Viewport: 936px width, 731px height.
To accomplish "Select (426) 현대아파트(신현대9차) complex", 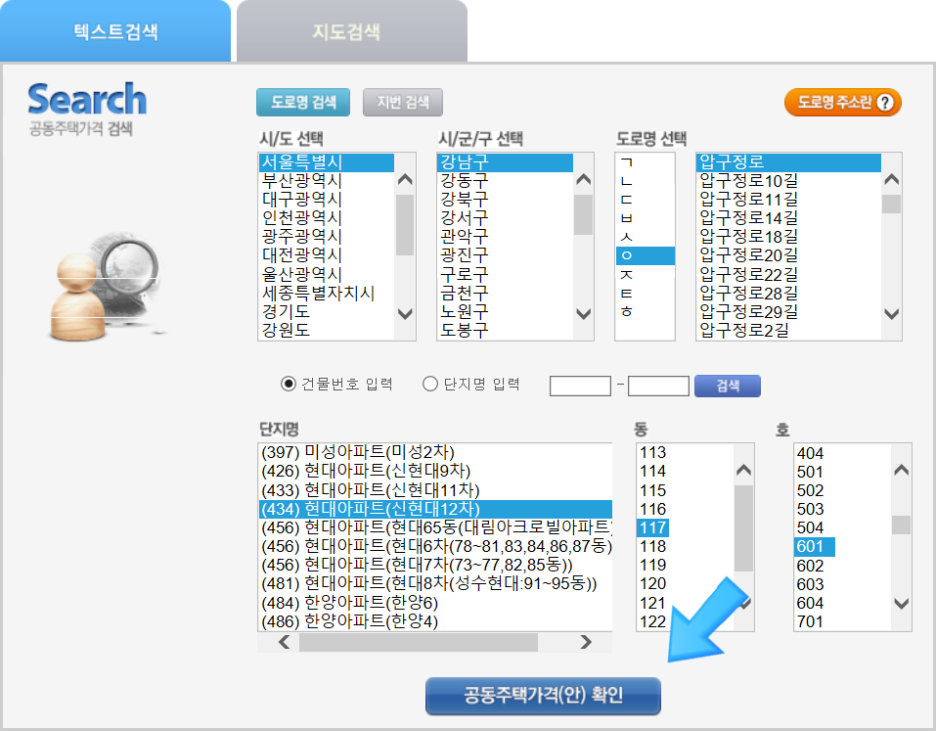I will [x=436, y=471].
